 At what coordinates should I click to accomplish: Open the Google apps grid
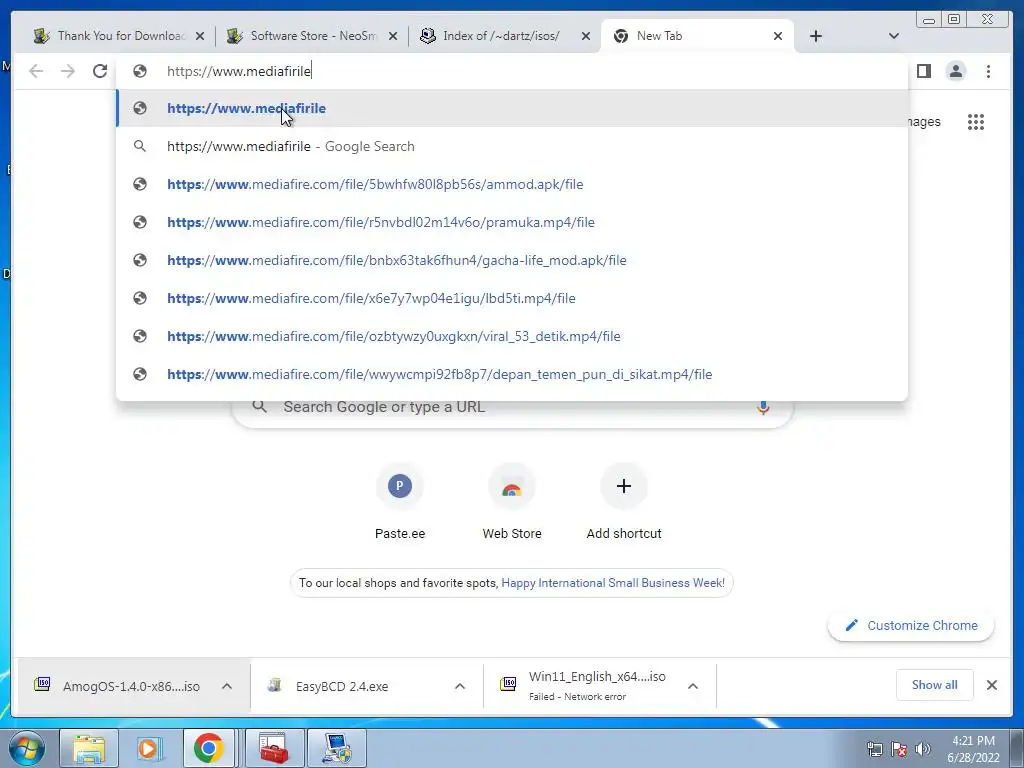pos(976,121)
